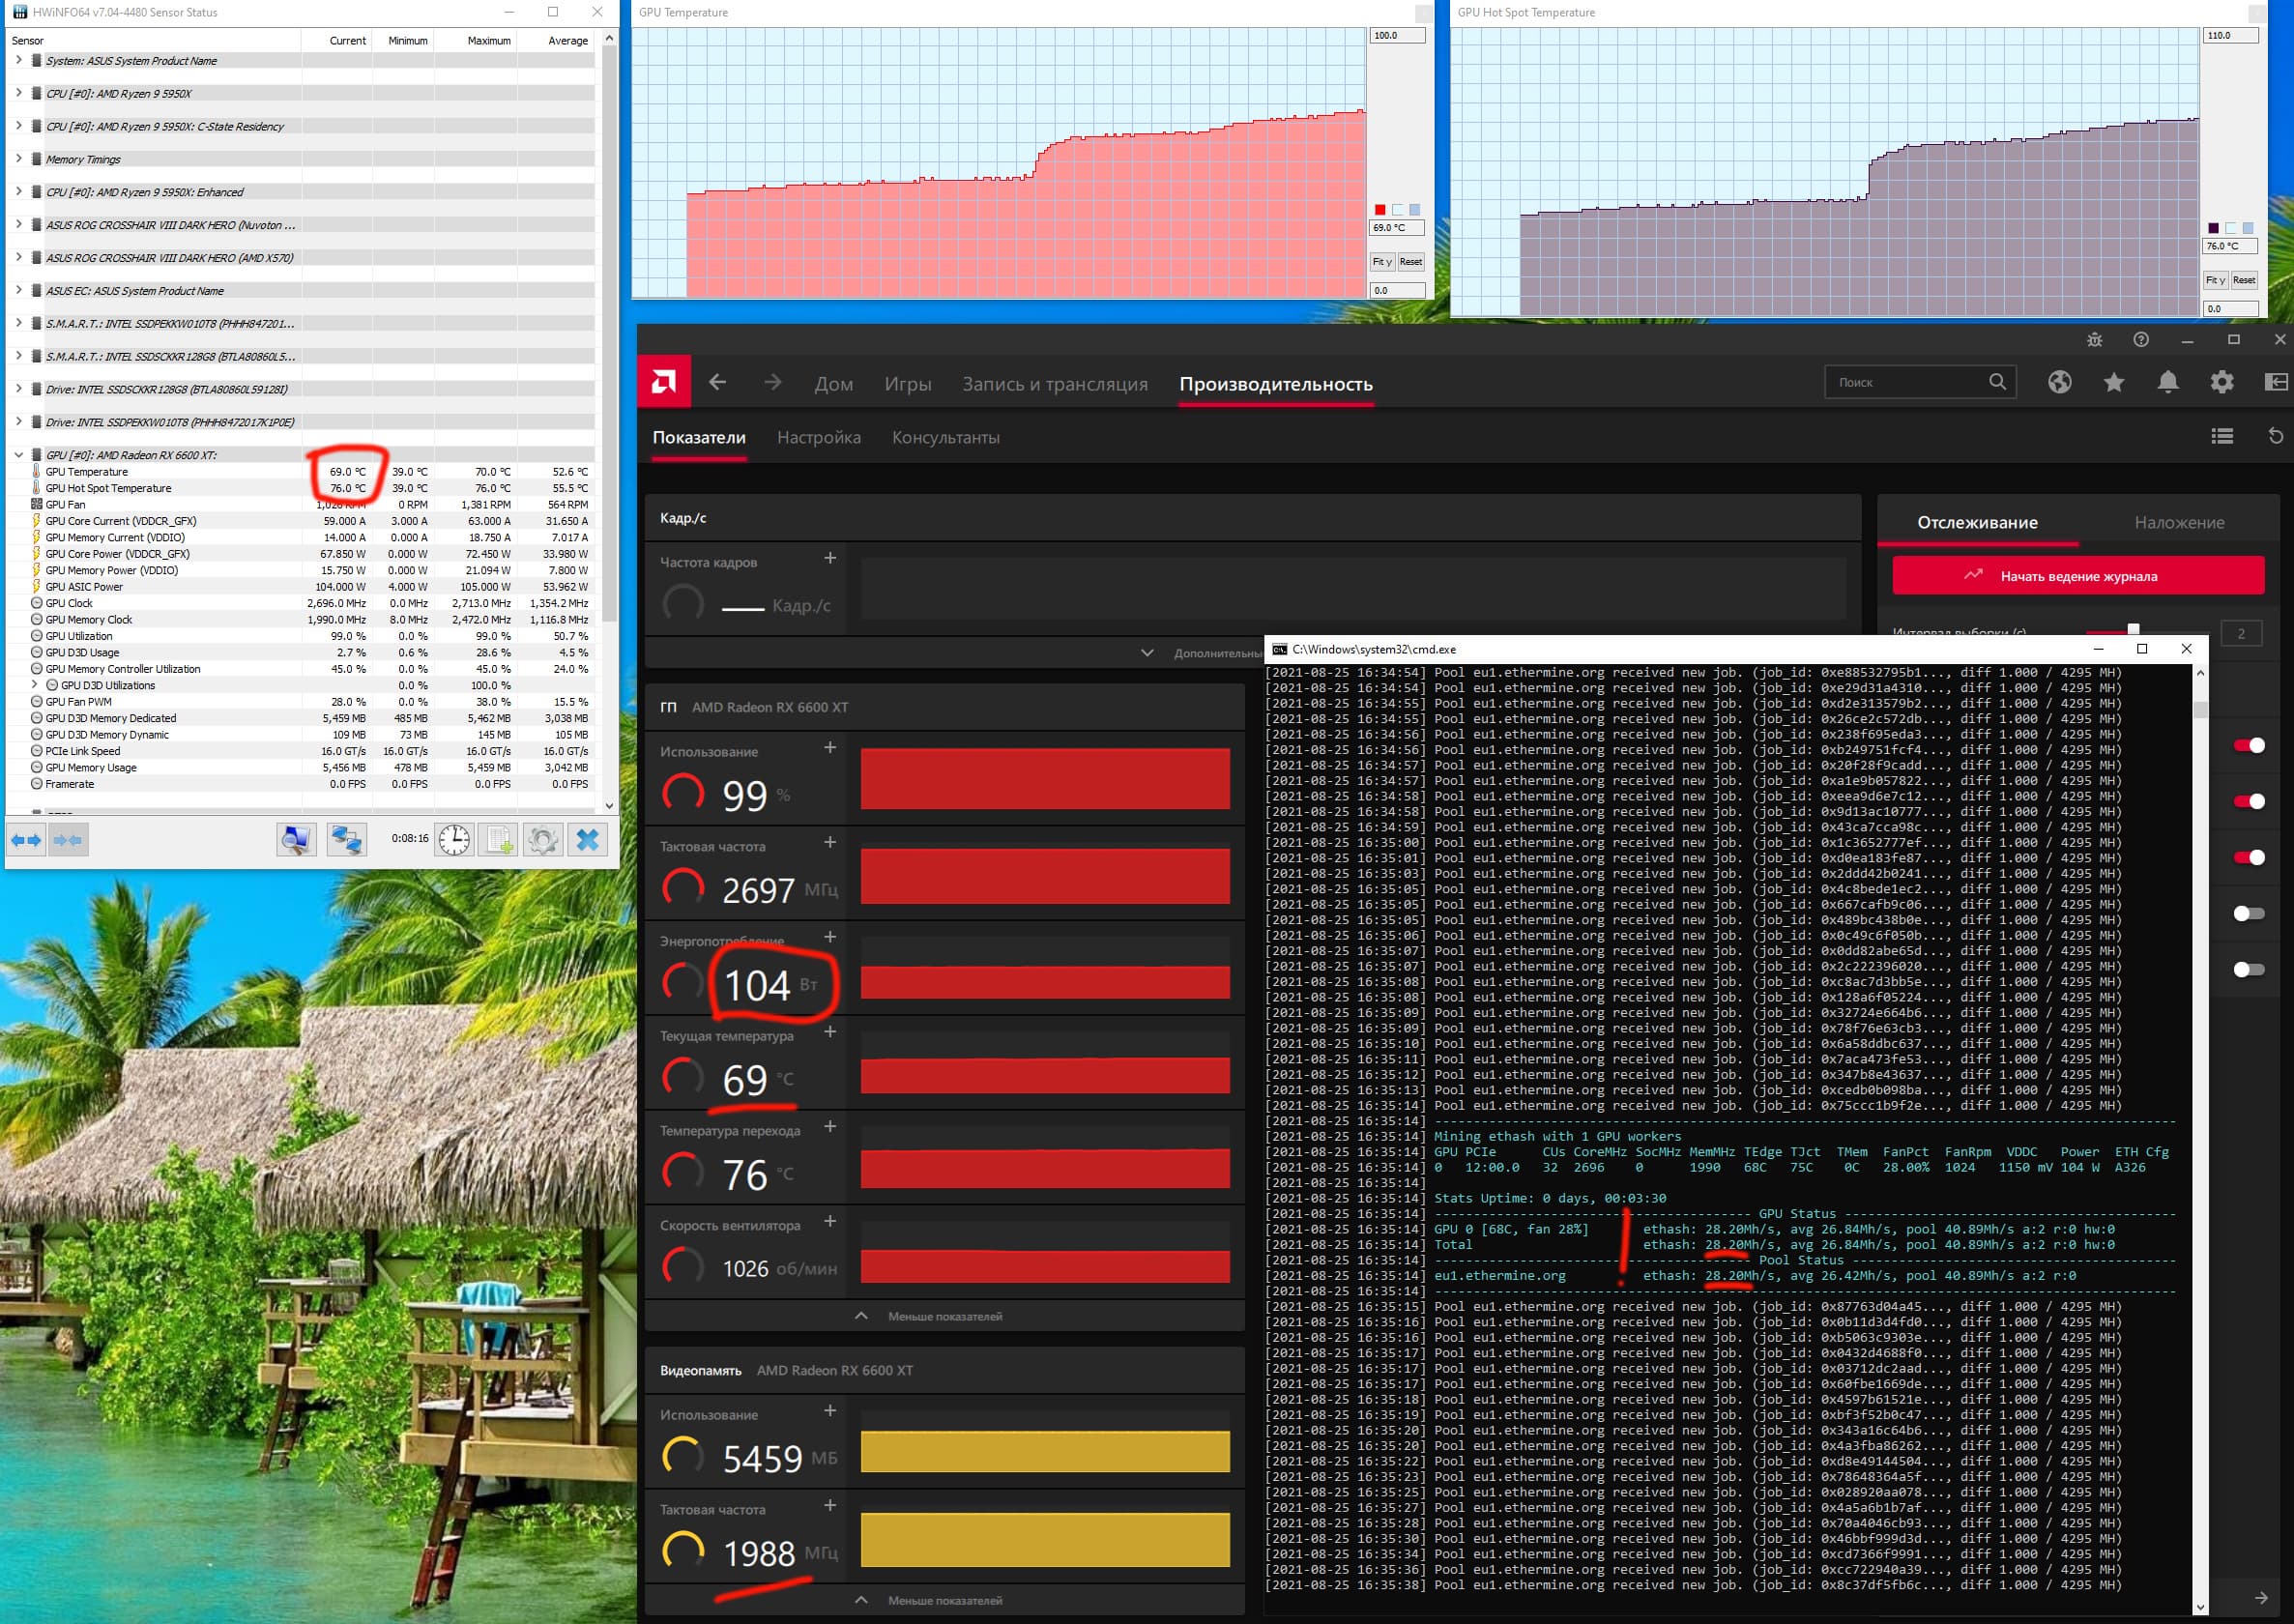Open AMD Radeon Software settings gear
This screenshot has height=1624, width=2294.
2221,382
